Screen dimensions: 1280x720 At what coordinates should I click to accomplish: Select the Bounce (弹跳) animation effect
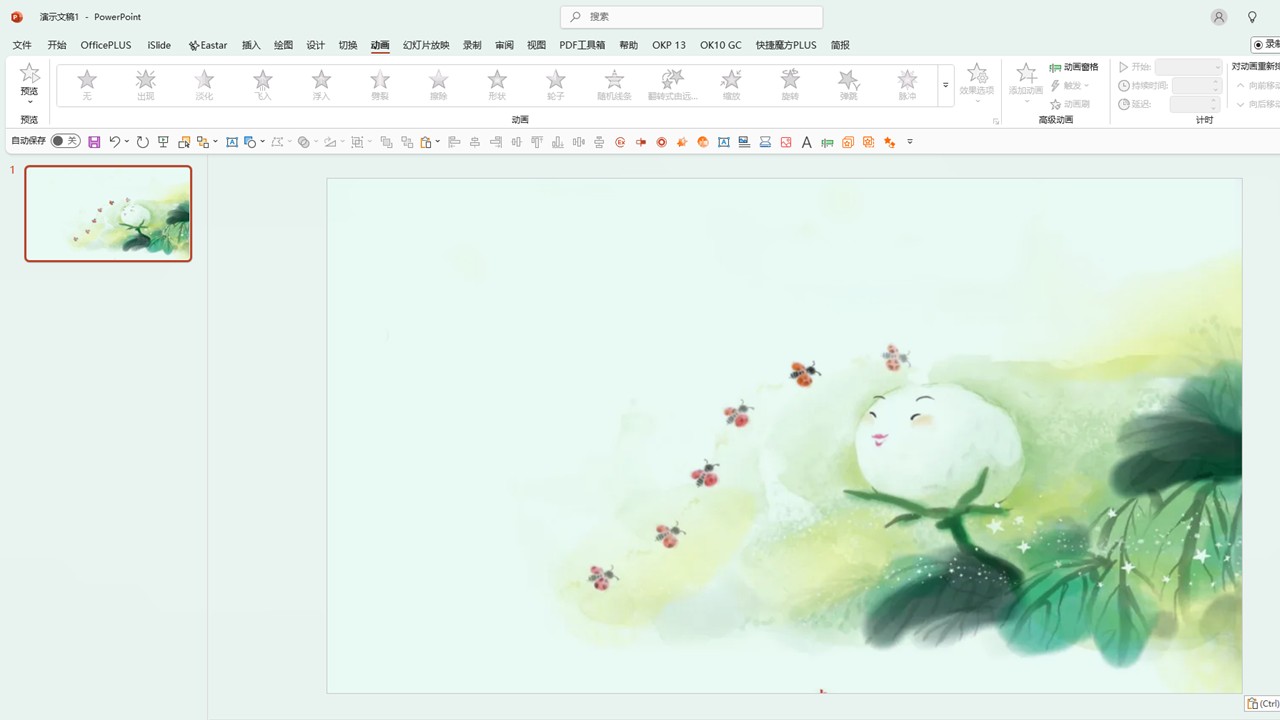pyautogui.click(x=849, y=85)
